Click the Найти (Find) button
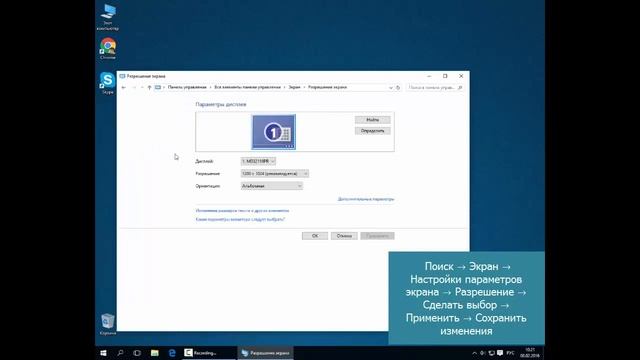640x360 pixels. click(x=372, y=120)
